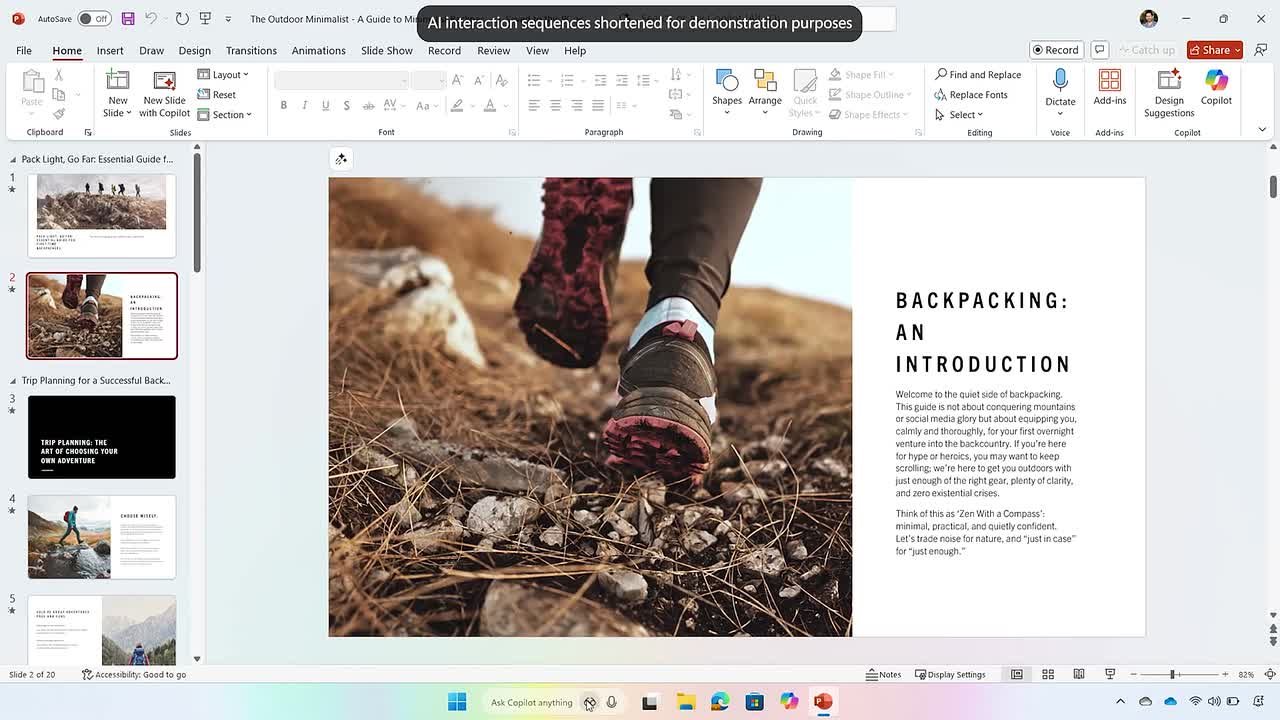The height and width of the screenshot is (720, 1280).
Task: Toggle the AutoSave switch
Action: (94, 19)
